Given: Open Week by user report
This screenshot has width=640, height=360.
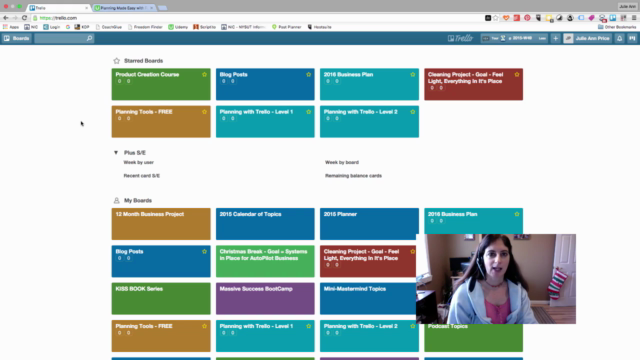Looking at the screenshot, I should point(139,162).
